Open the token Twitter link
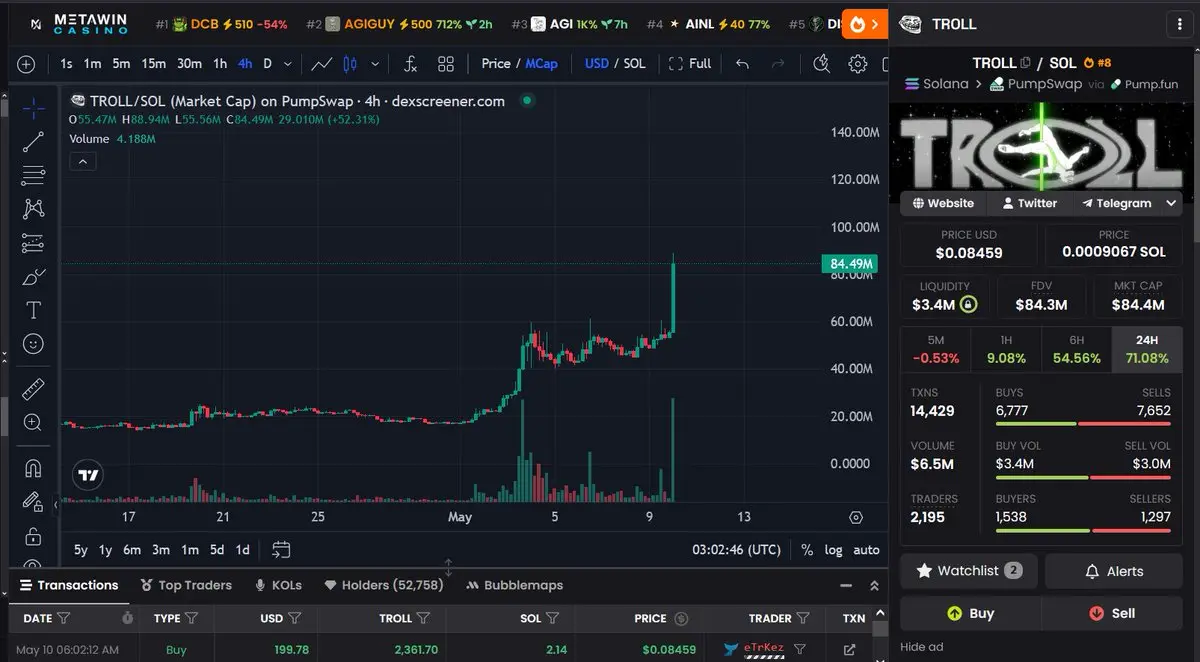The height and width of the screenshot is (662, 1200). click(x=1028, y=203)
